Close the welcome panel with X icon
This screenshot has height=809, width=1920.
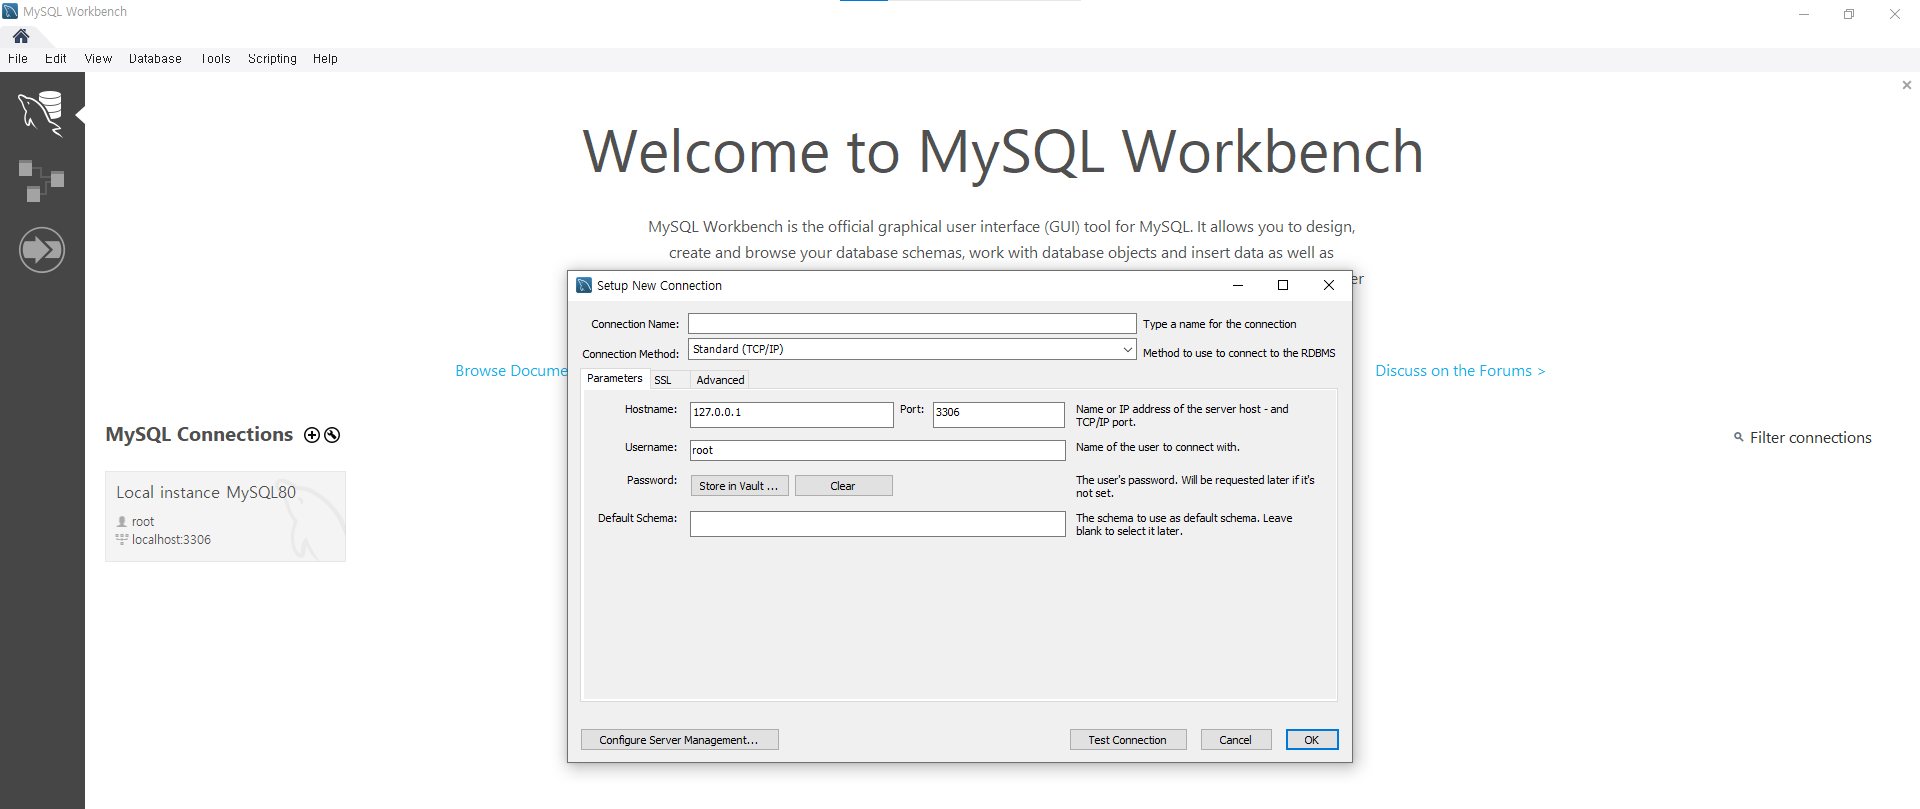tap(1907, 85)
